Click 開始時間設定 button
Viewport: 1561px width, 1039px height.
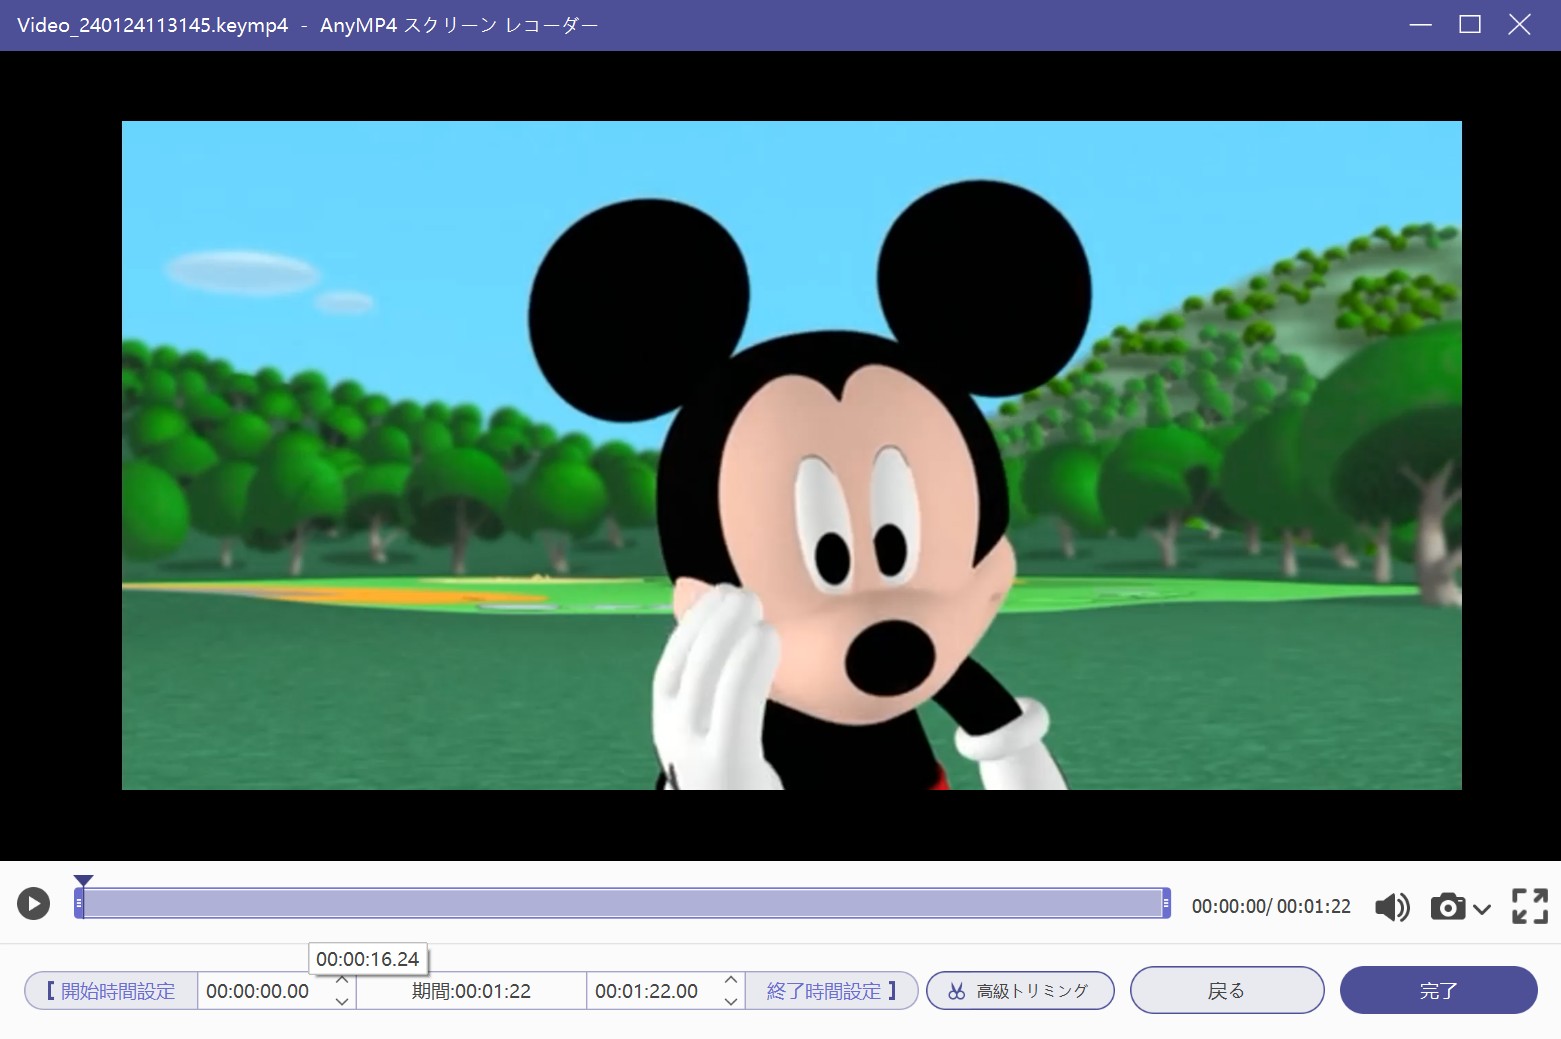point(111,991)
